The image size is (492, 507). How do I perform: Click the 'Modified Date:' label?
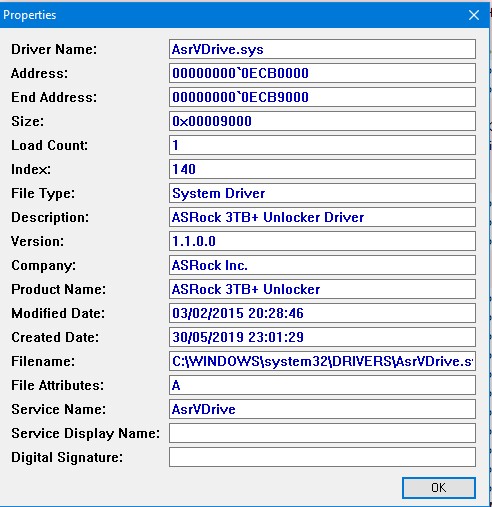coord(58,313)
